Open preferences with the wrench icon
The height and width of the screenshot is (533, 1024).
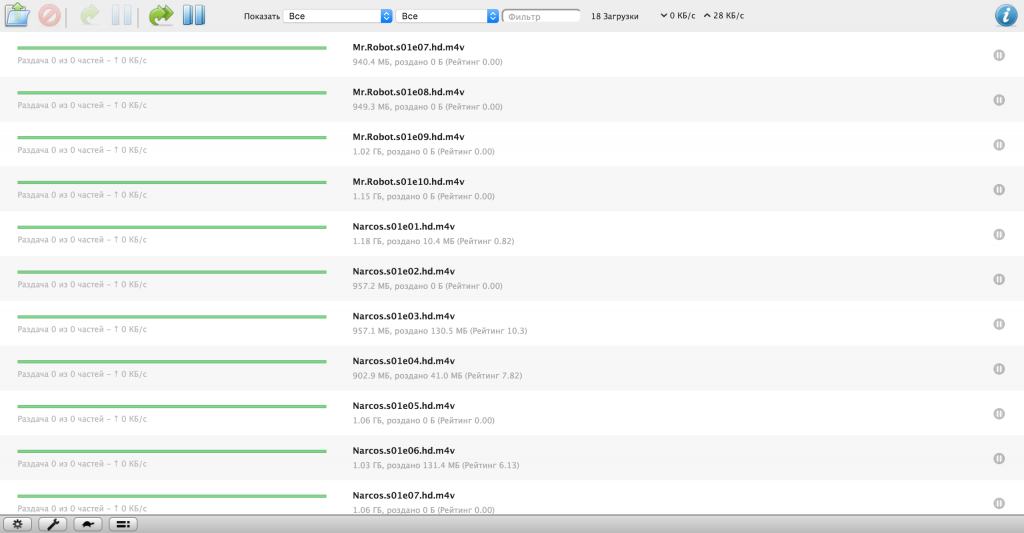tap(53, 524)
